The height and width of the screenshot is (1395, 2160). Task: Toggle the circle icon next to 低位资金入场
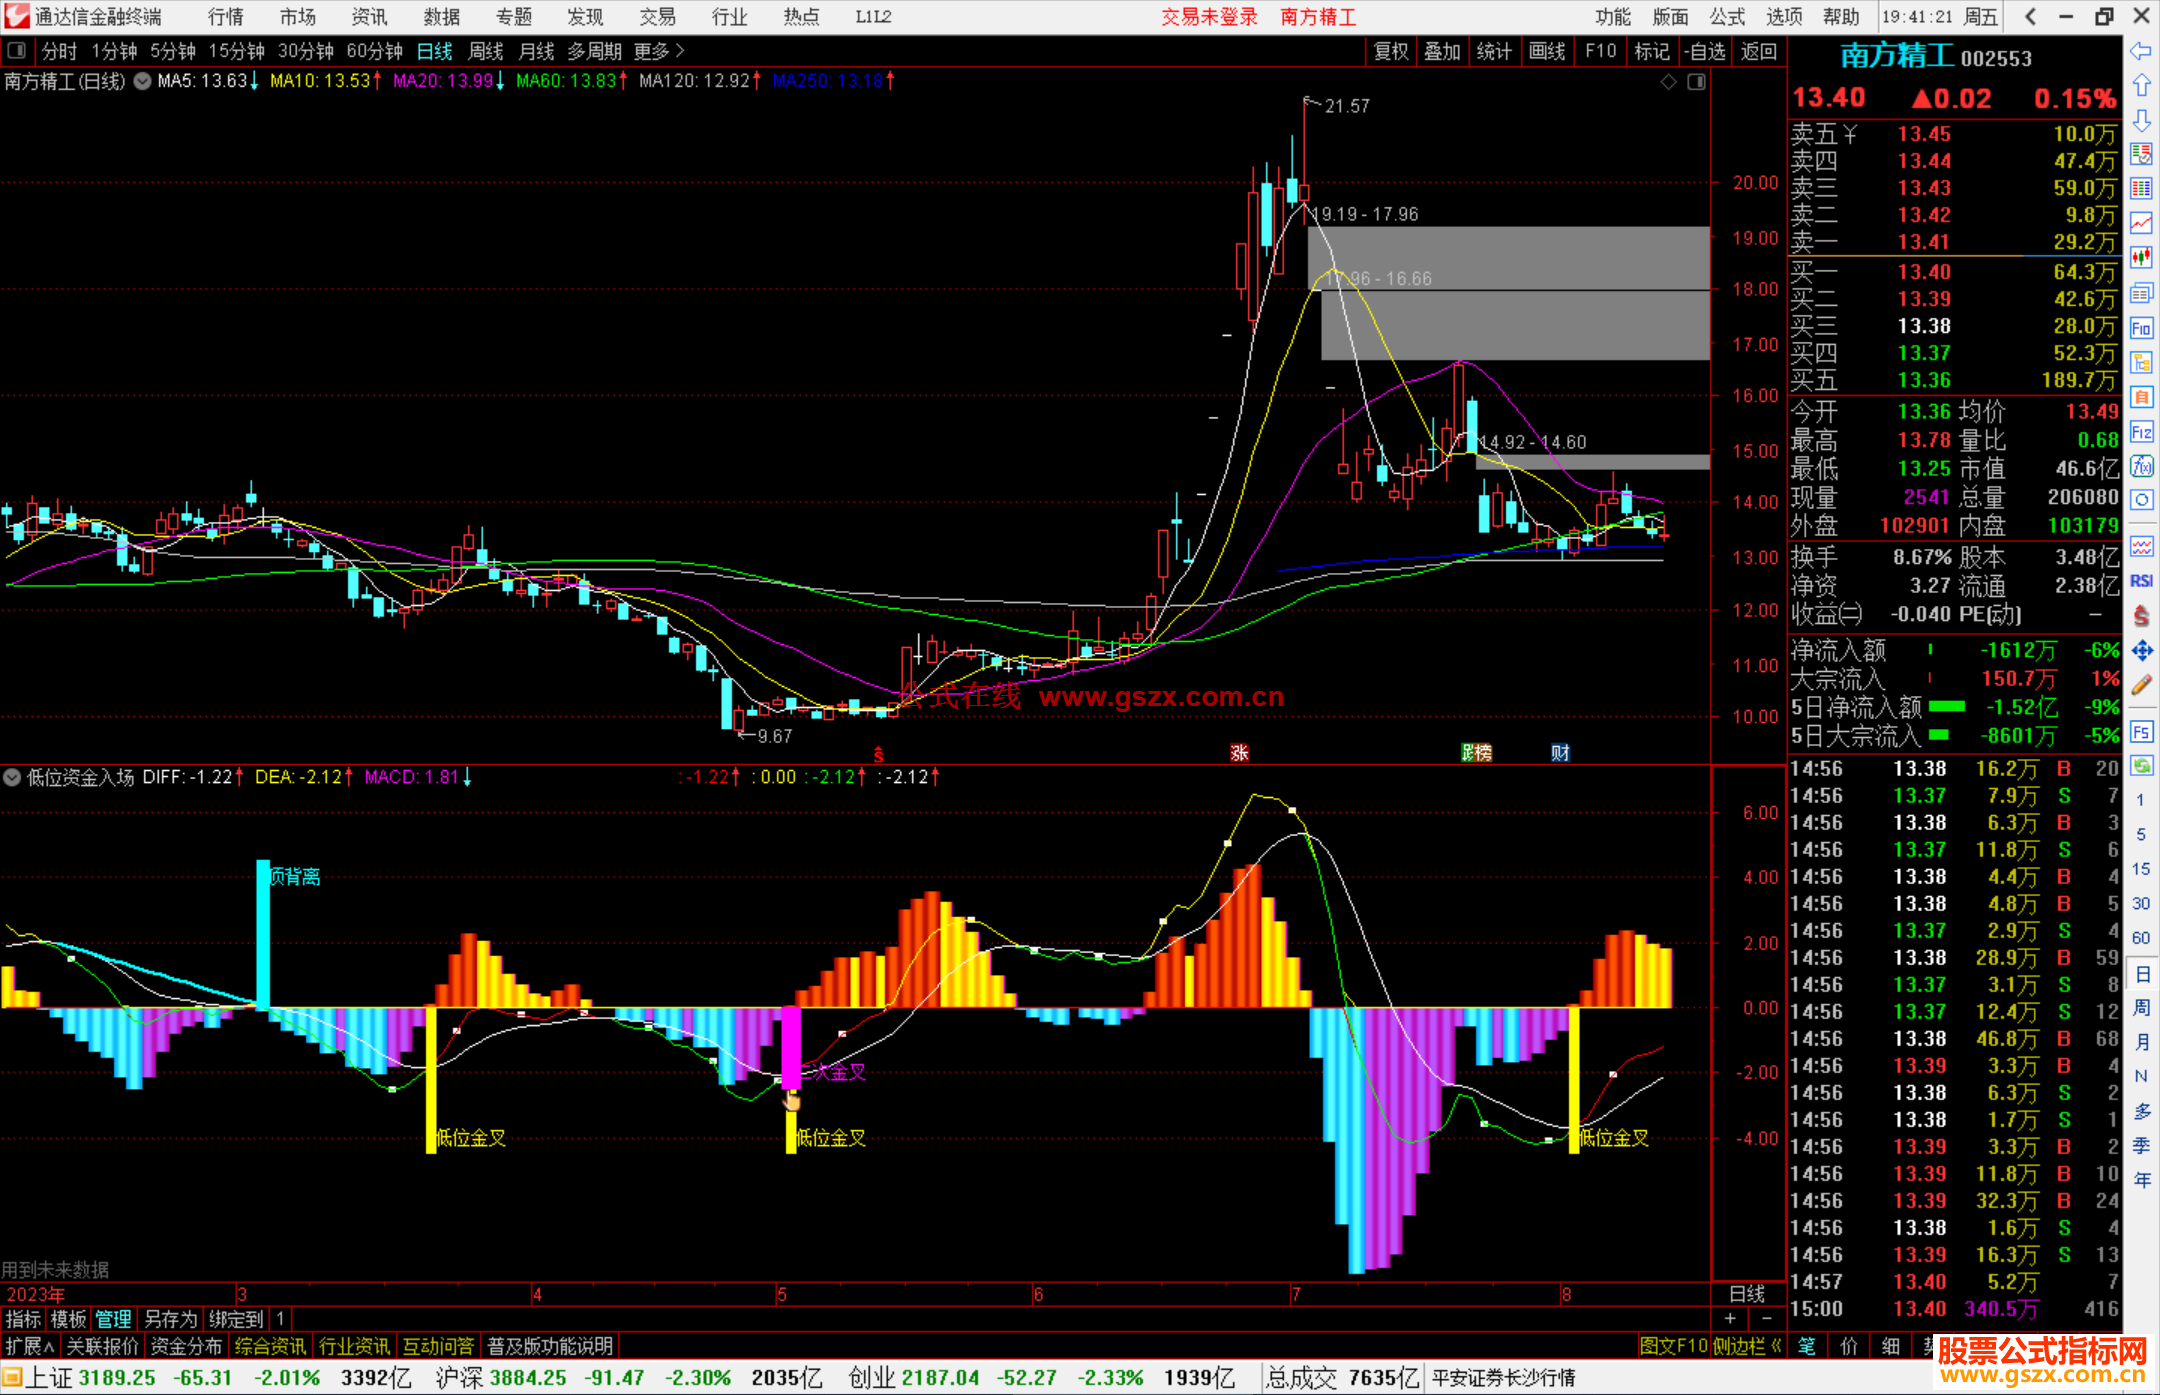[x=12, y=777]
